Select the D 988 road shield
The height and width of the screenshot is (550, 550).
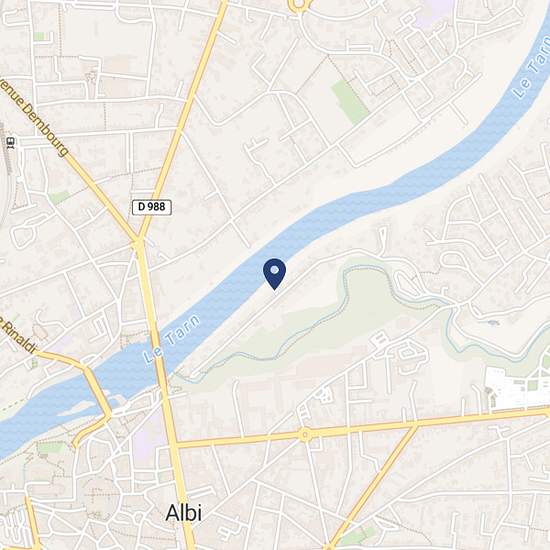[152, 207]
